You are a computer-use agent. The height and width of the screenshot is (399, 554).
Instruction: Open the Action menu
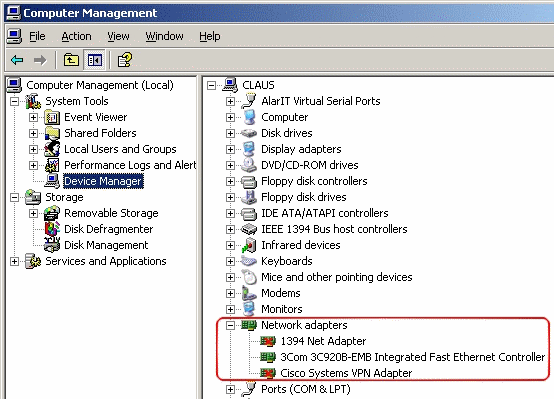(76, 36)
